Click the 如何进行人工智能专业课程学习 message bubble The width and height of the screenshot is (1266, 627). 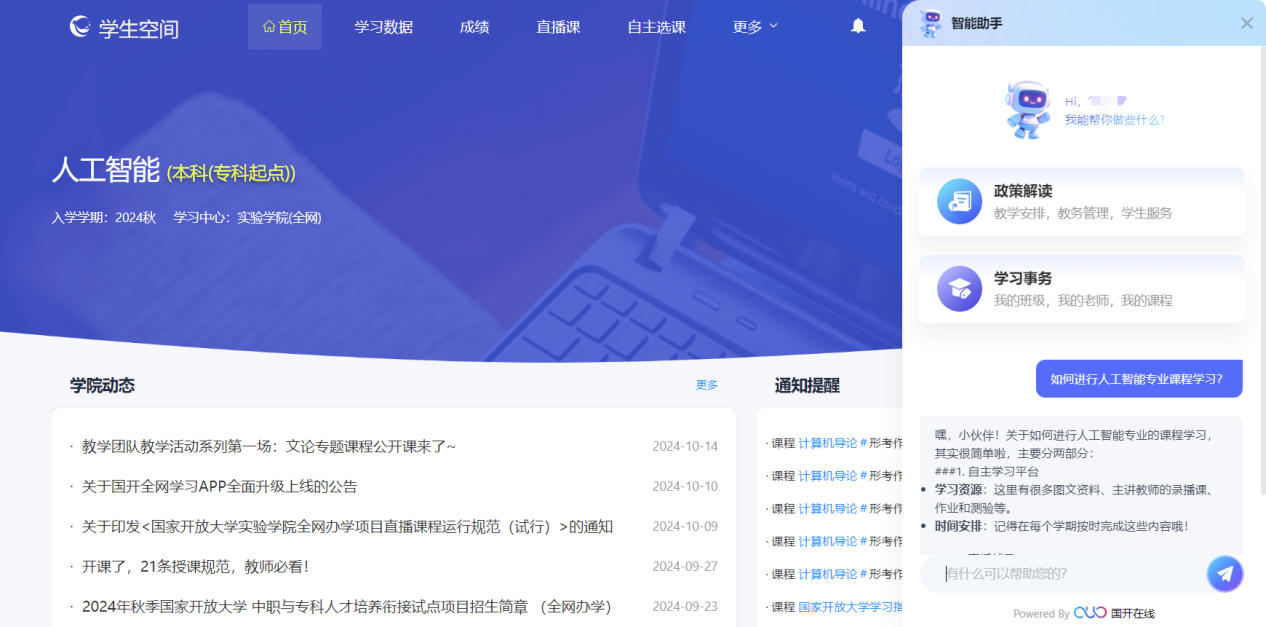point(1138,379)
